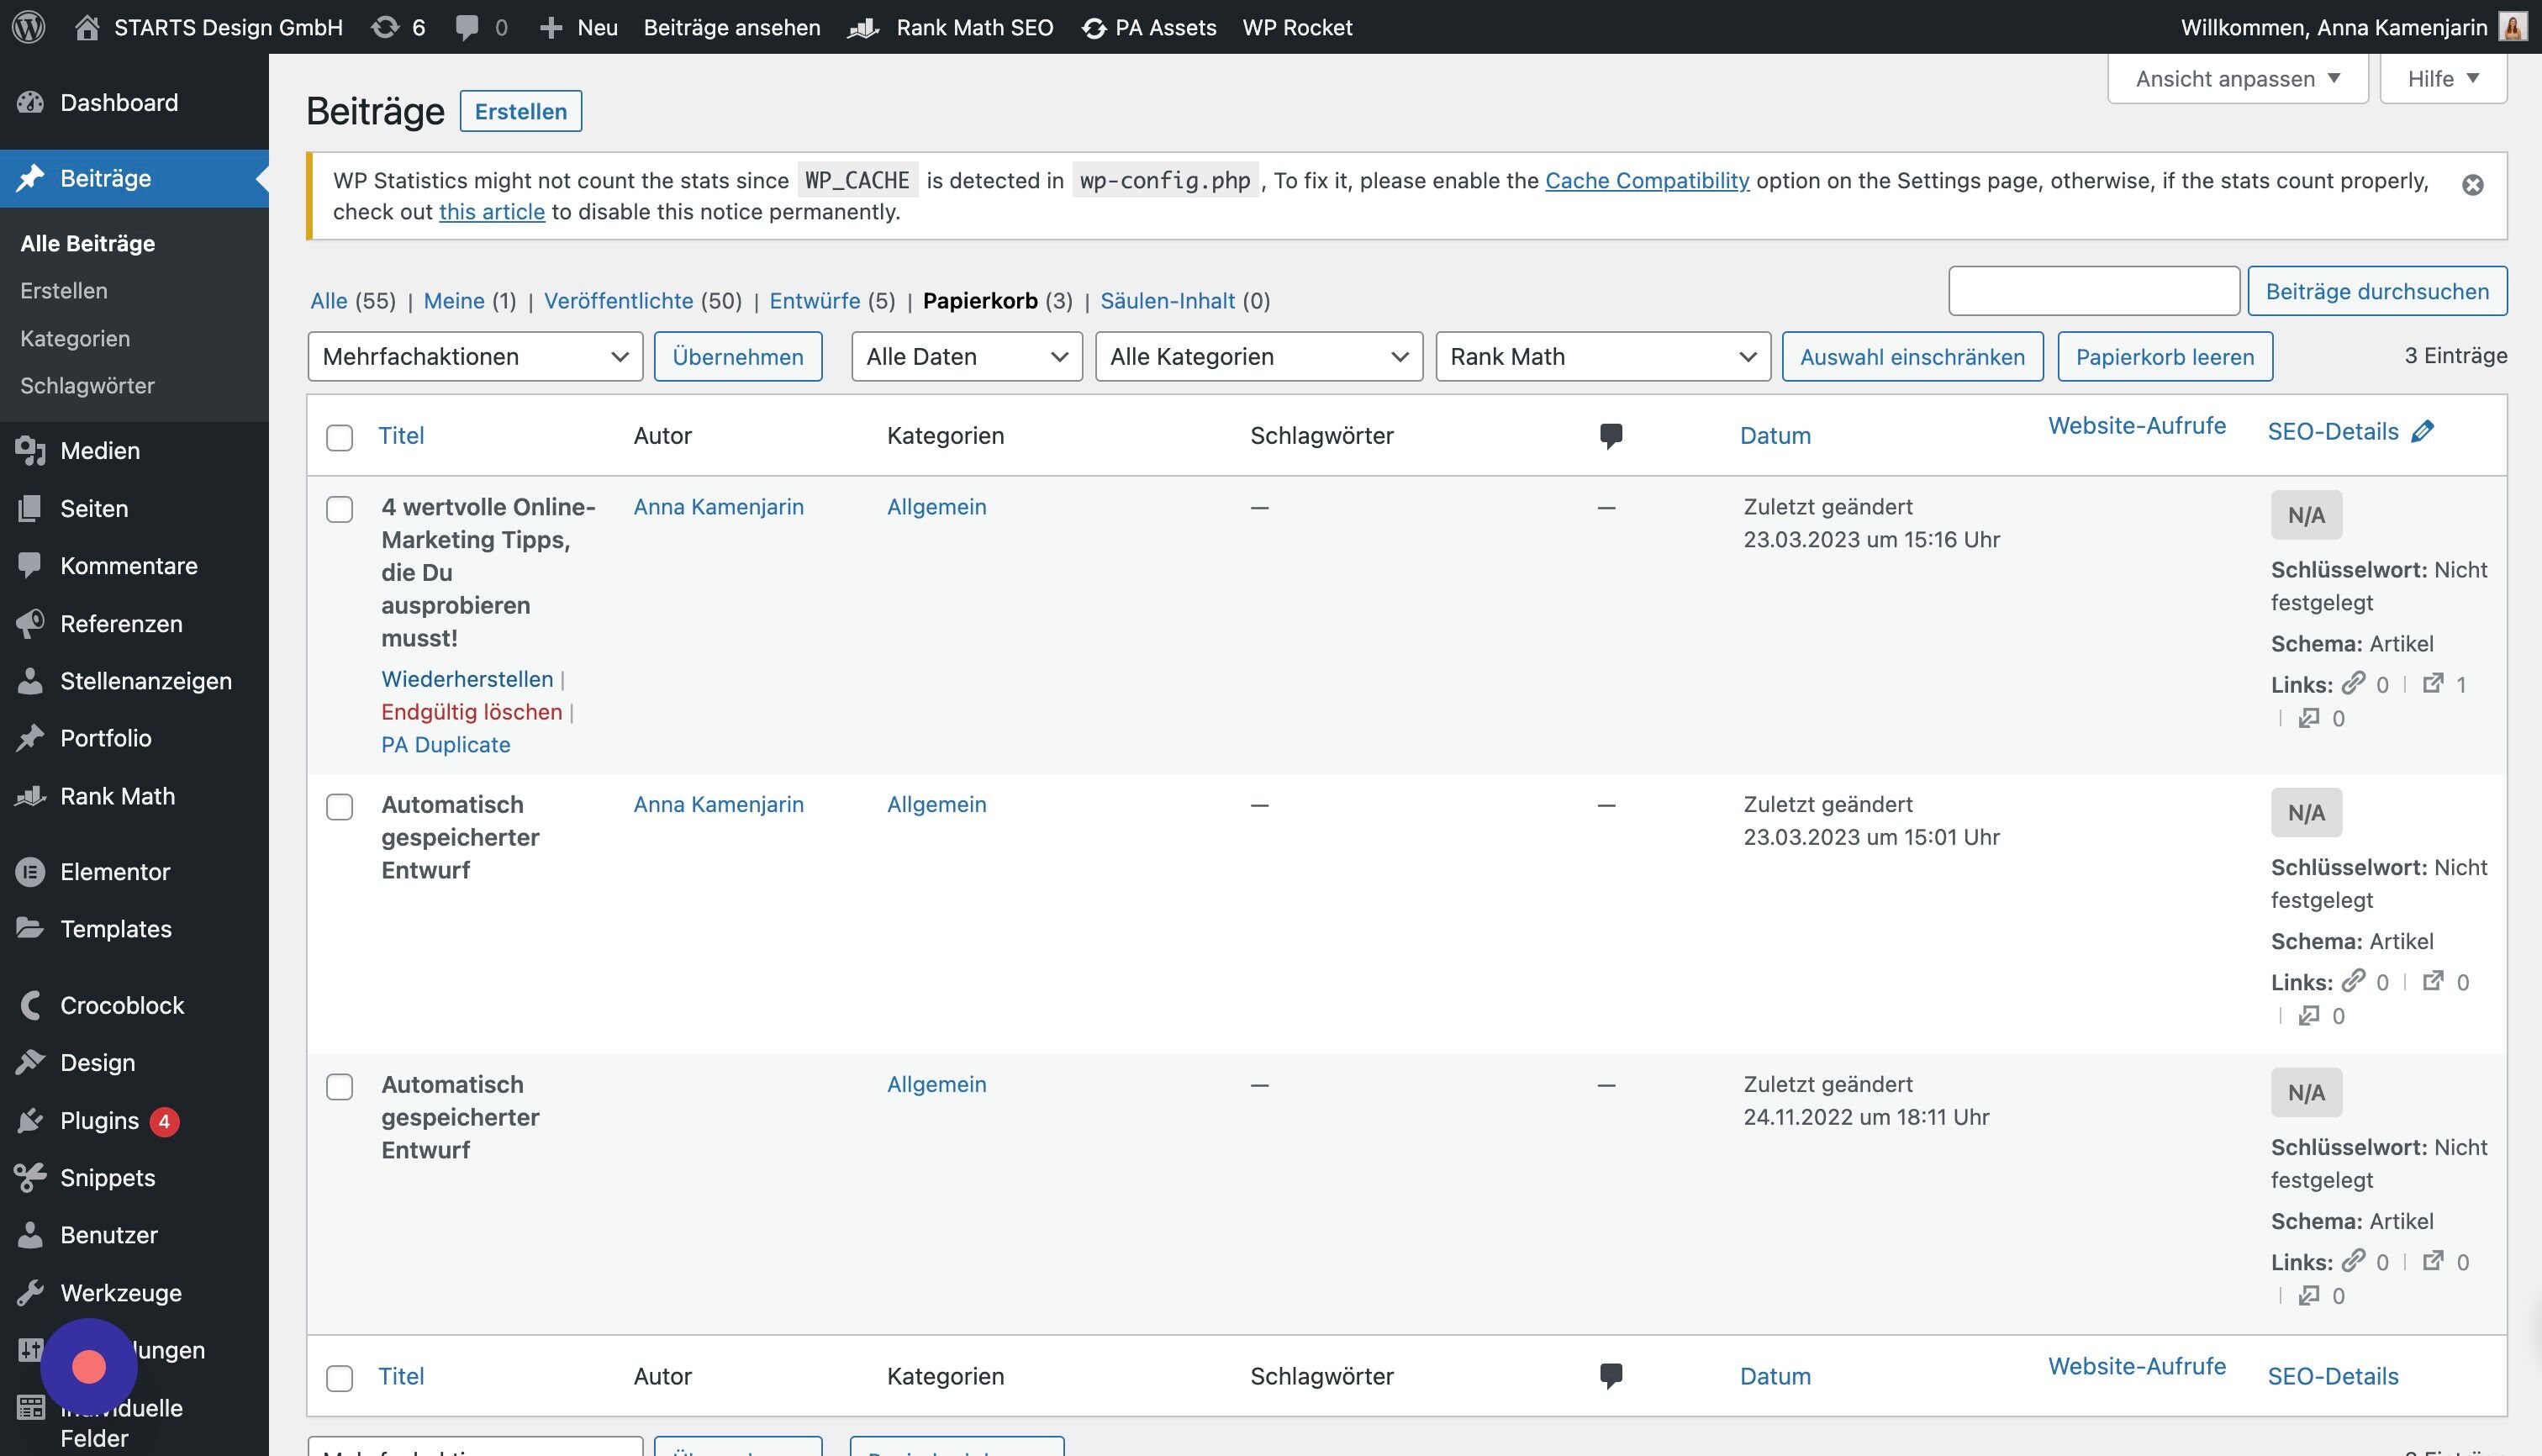Open user avatar of Anna Kamenjarin
The height and width of the screenshot is (1456, 2542).
click(2512, 27)
